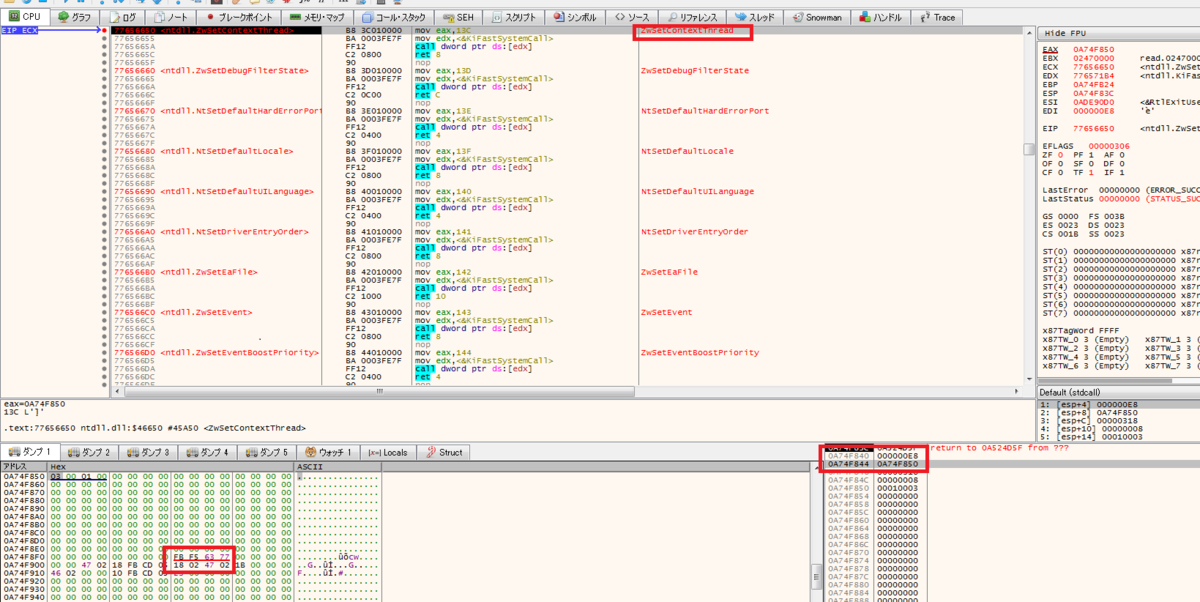The height and width of the screenshot is (602, 1200).
Task: Click the disassembly scrollbar up arrow
Action: click(x=1027, y=31)
